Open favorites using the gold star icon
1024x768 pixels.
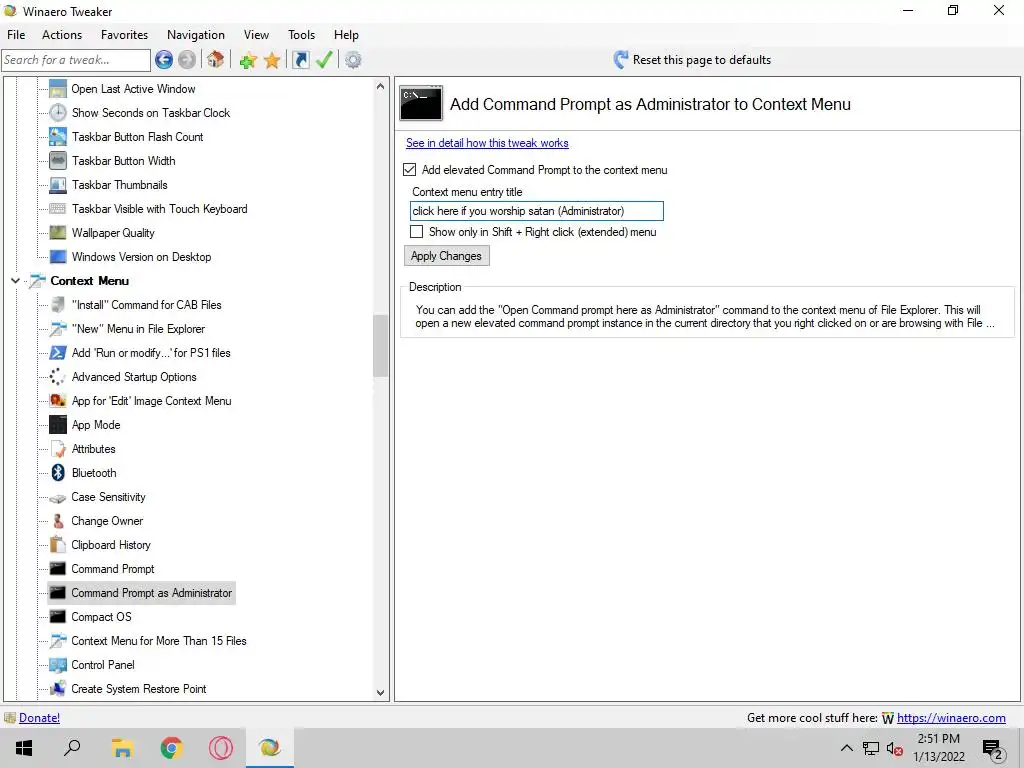(x=272, y=60)
